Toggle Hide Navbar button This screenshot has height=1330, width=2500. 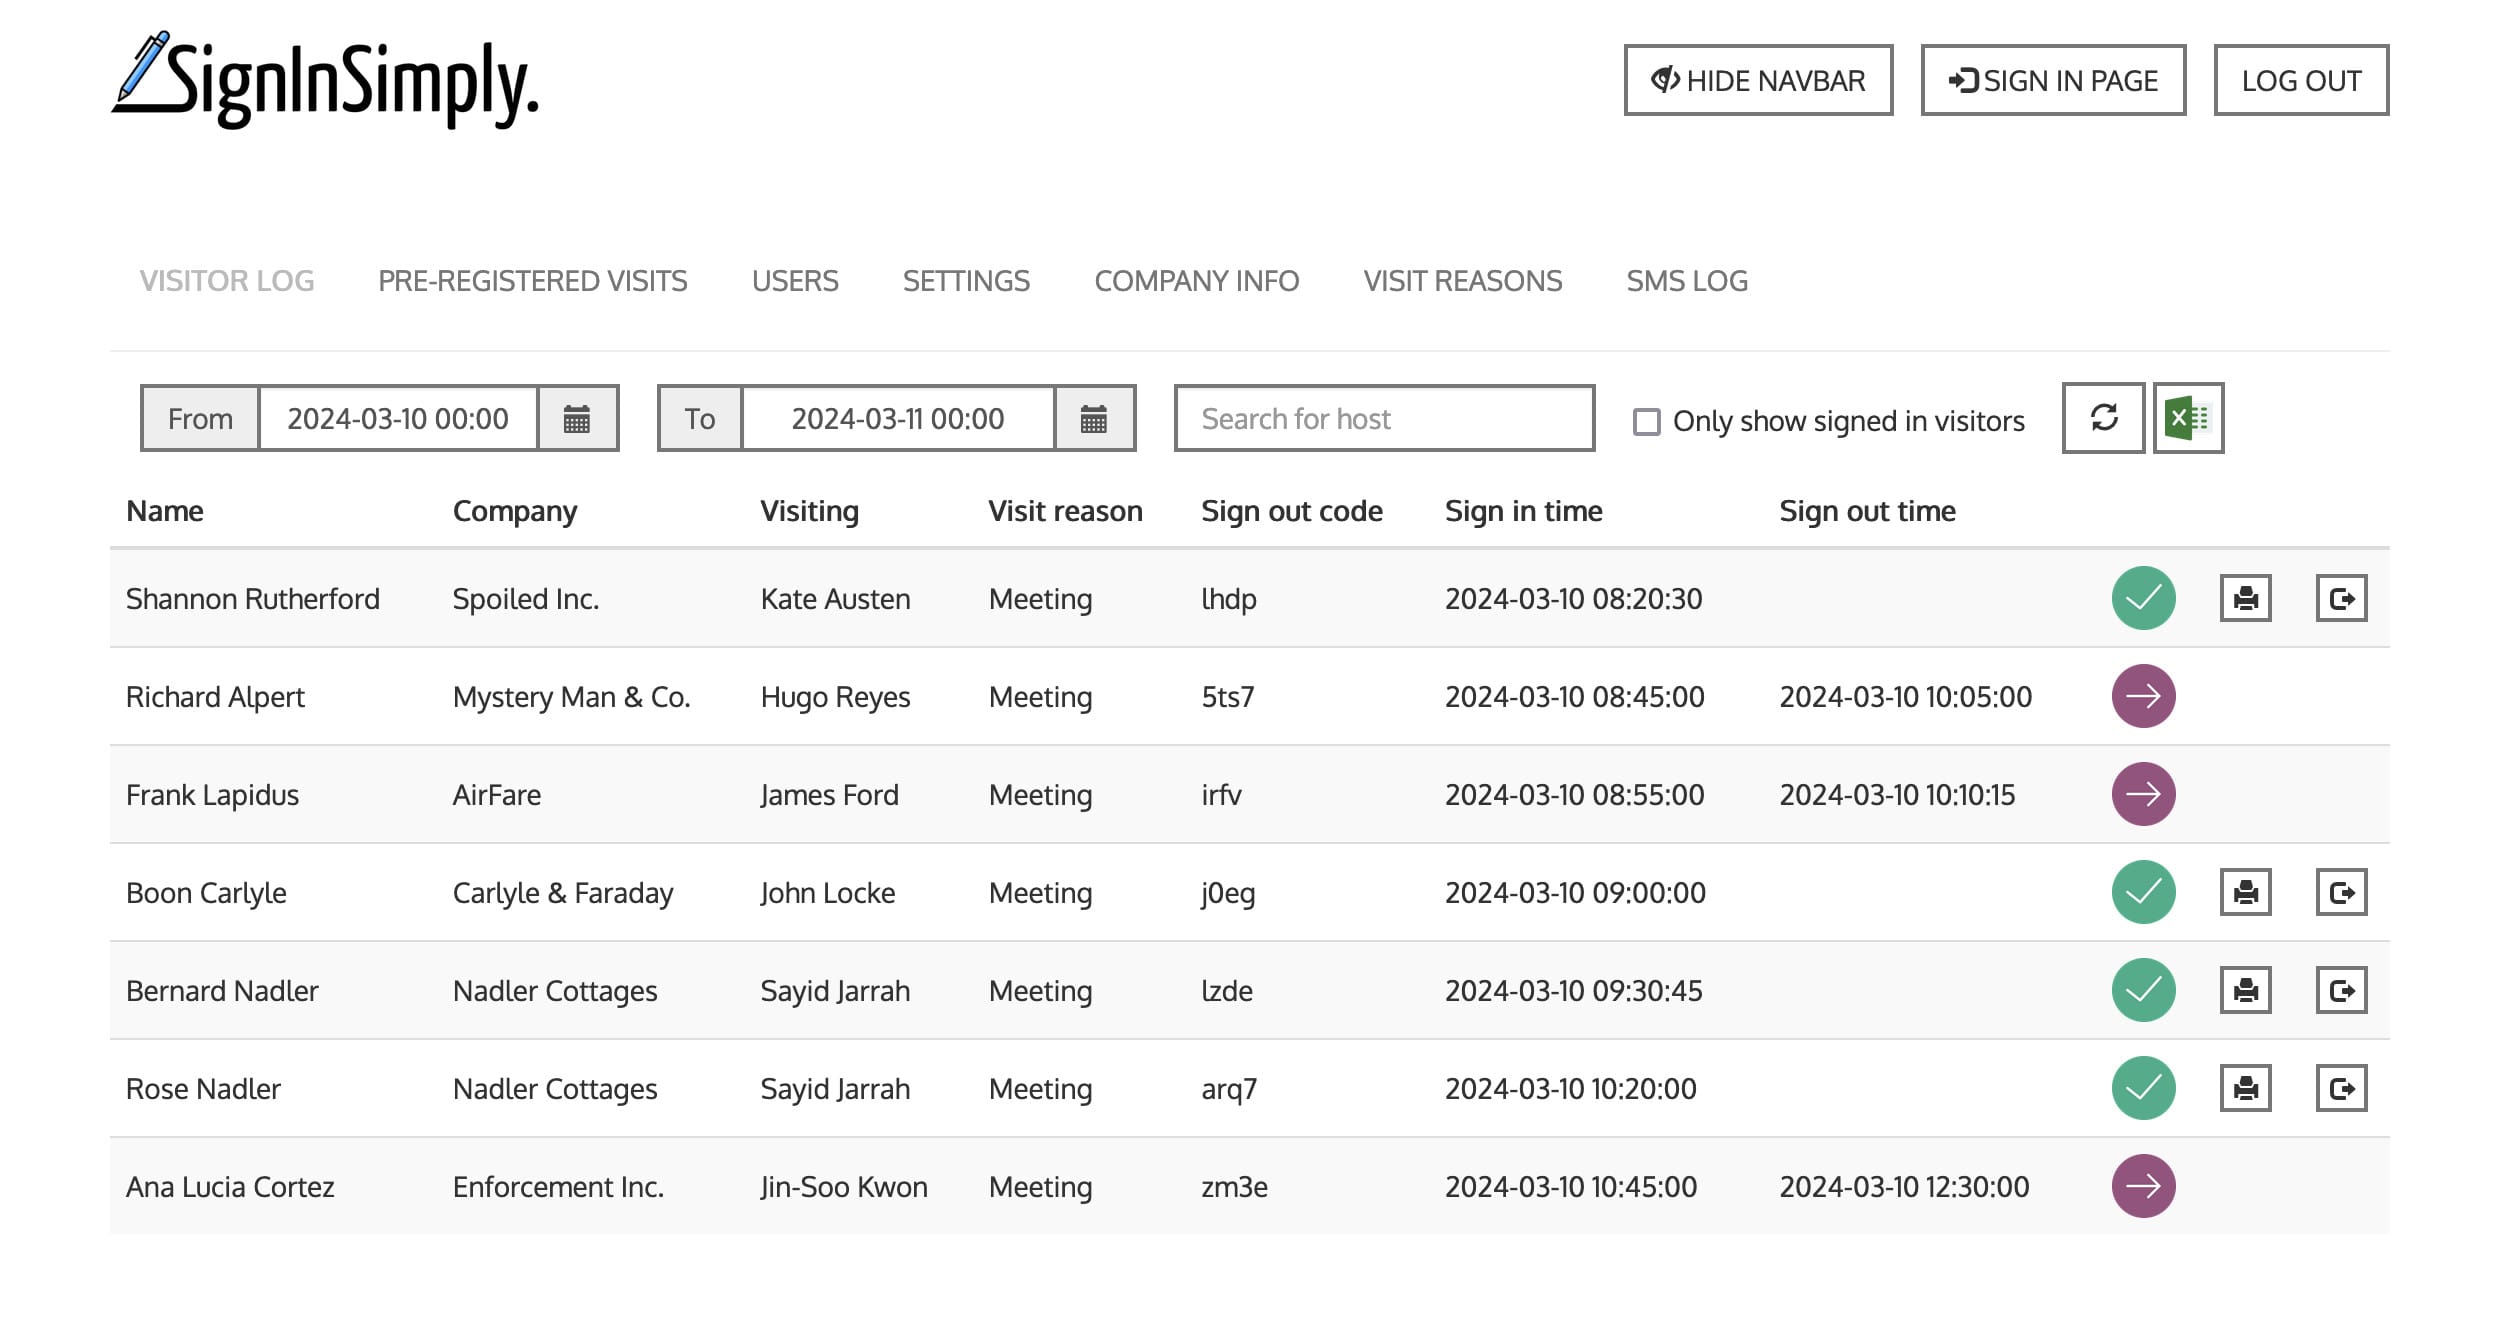[1758, 80]
